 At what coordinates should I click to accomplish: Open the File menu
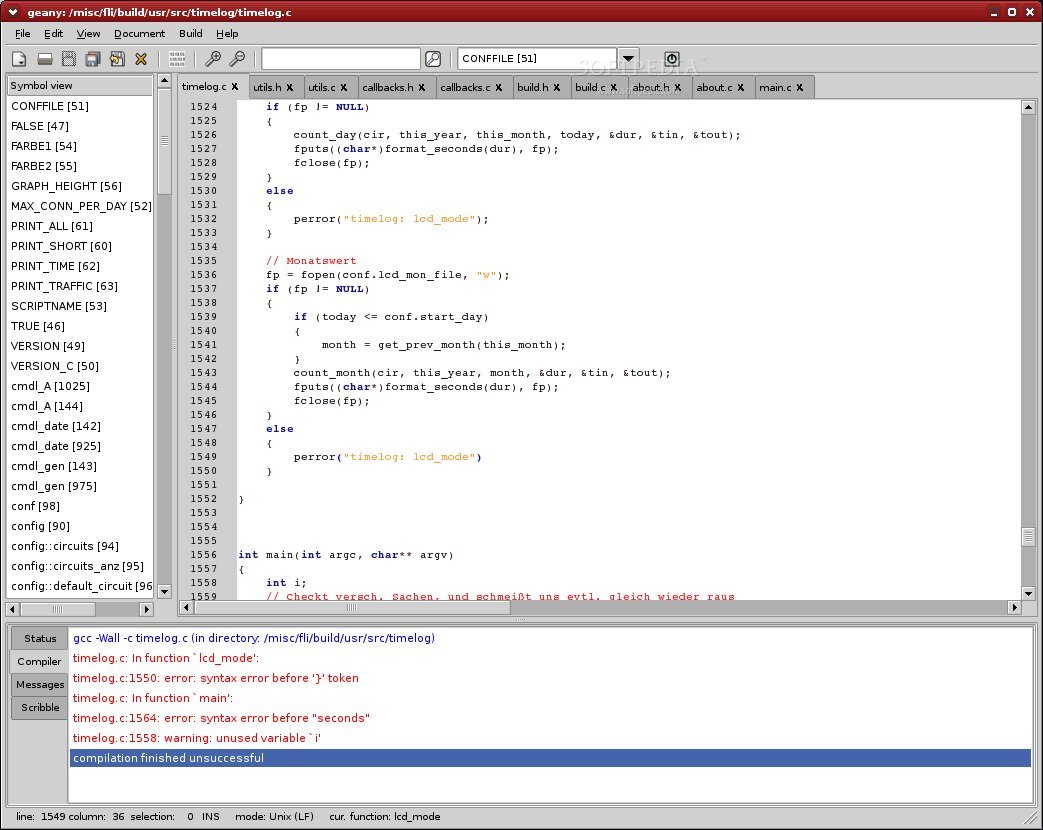point(23,33)
